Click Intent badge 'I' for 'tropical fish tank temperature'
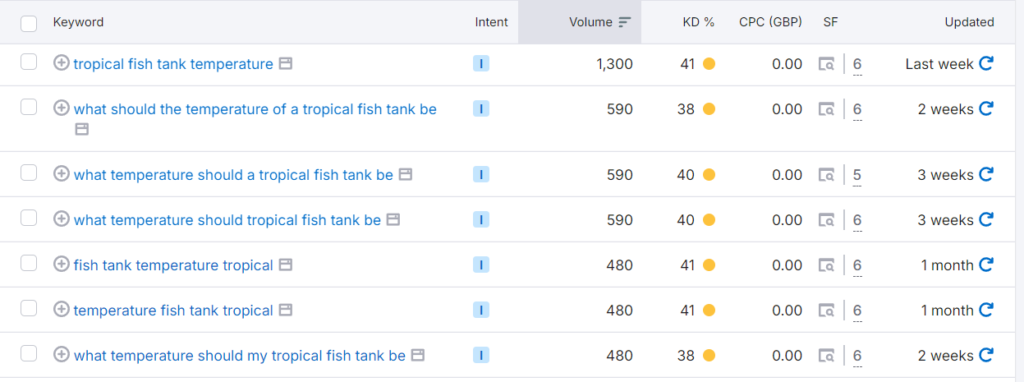 click(481, 64)
